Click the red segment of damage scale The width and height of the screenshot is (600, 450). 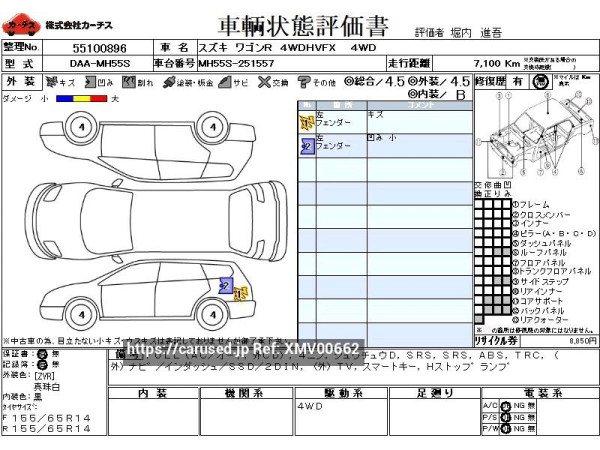[99, 99]
